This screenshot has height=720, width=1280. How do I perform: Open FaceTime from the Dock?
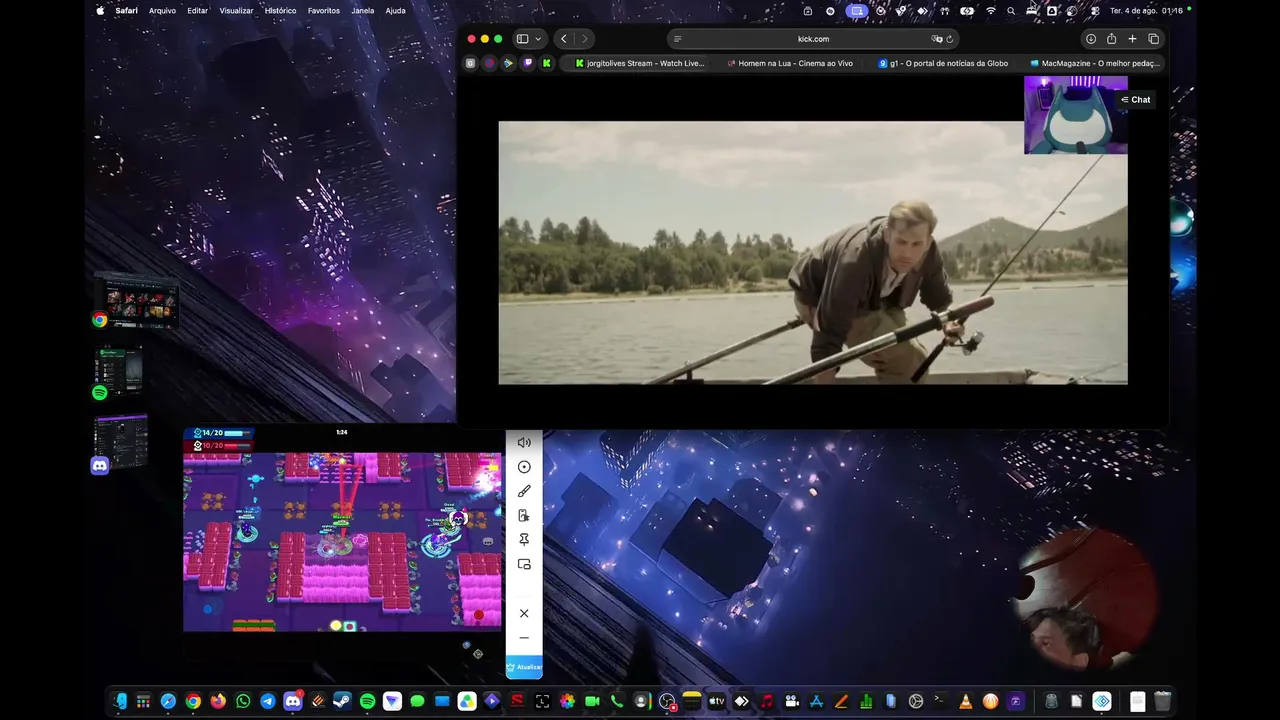tap(592, 702)
